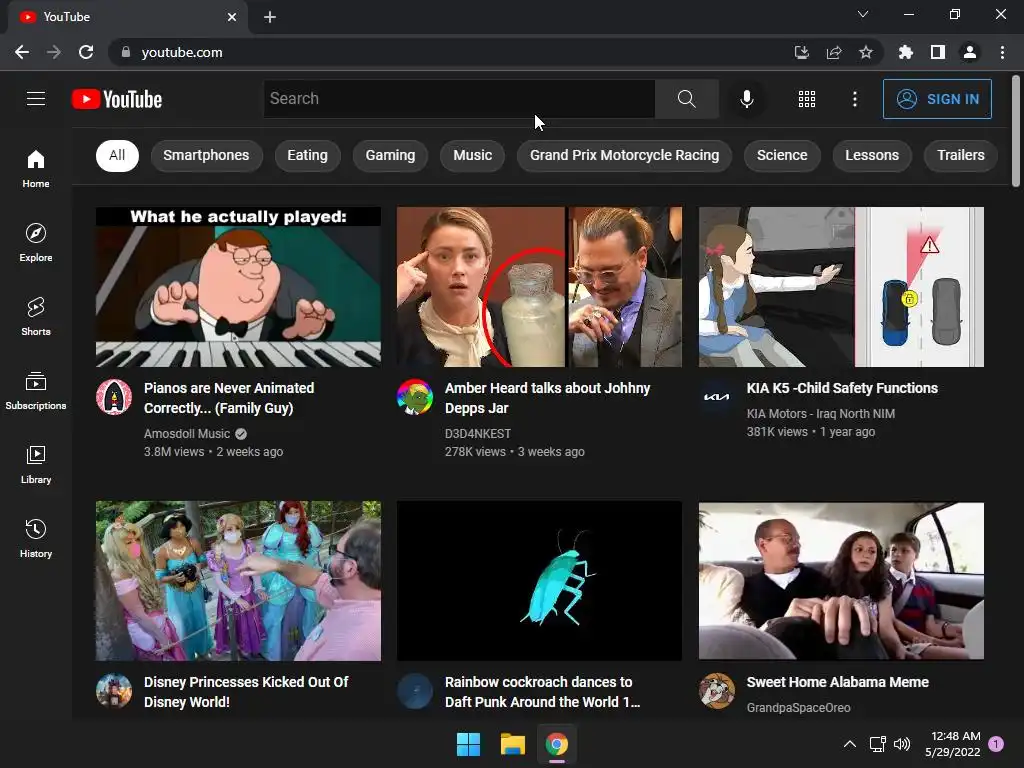1024x768 pixels.
Task: Click KIA Motors channel avatar
Action: (716, 396)
